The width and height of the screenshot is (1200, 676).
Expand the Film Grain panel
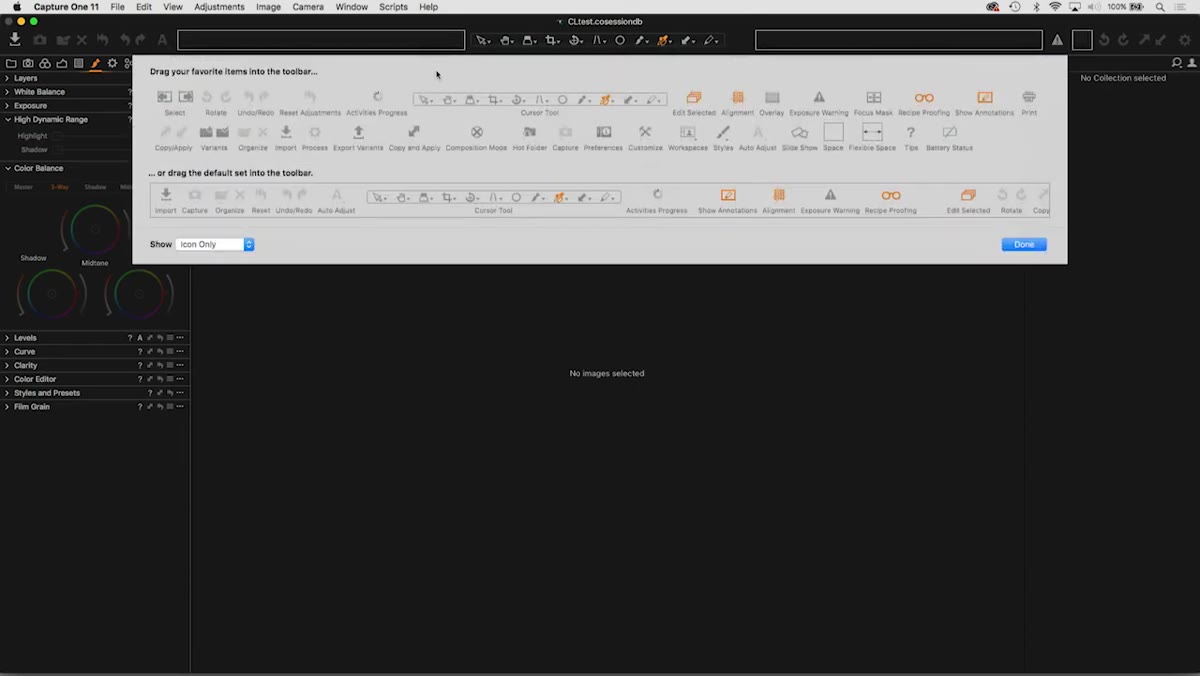[7, 407]
